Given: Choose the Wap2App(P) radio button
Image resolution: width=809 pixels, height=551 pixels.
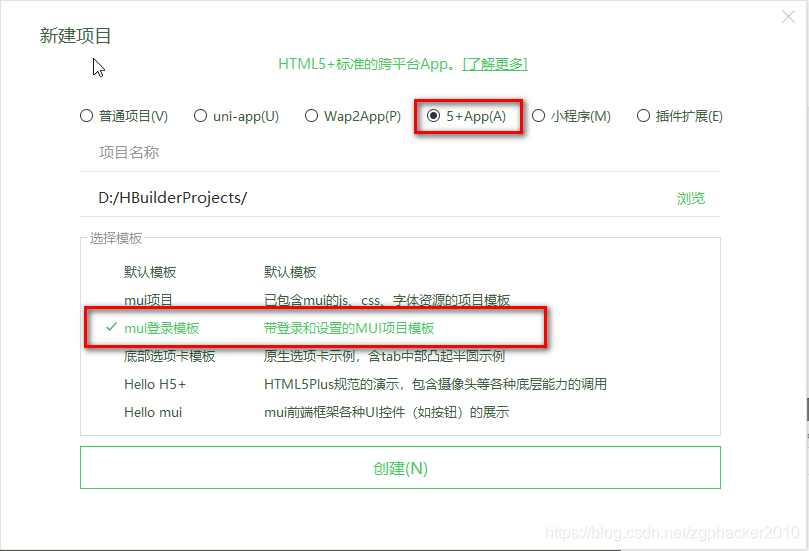Looking at the screenshot, I should point(353,116).
